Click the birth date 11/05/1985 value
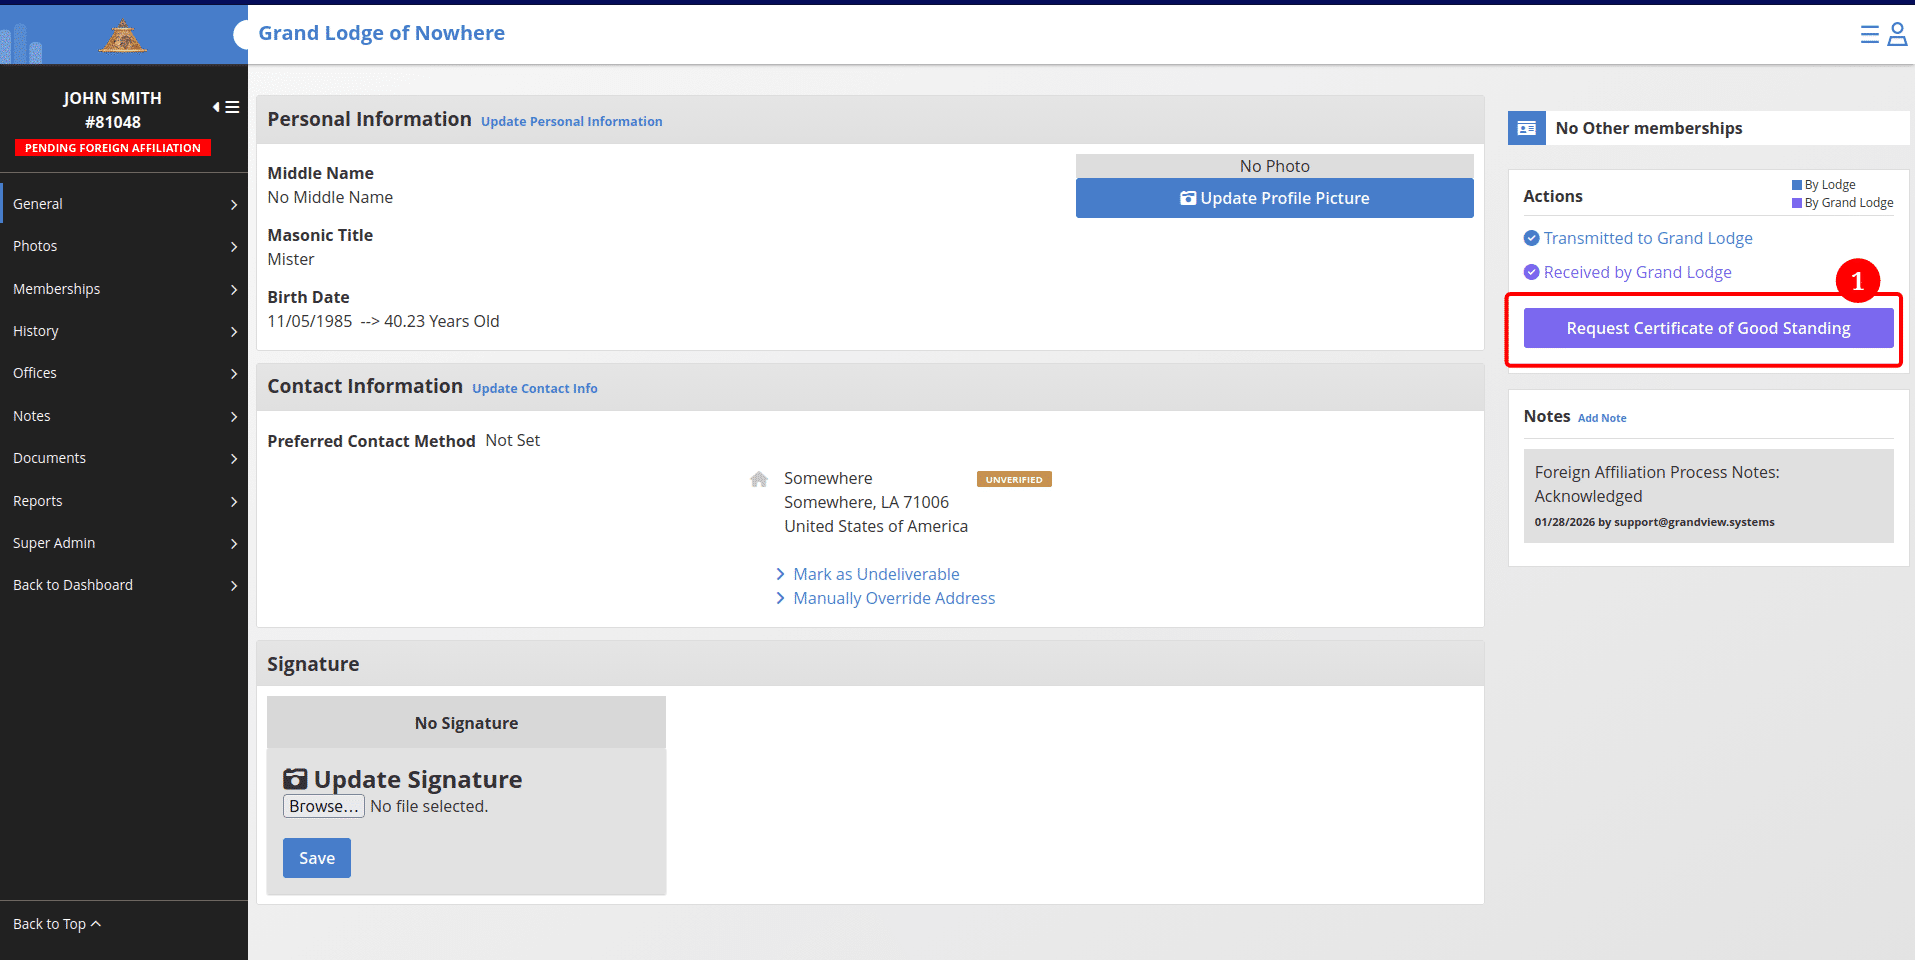This screenshot has width=1915, height=960. 309,321
